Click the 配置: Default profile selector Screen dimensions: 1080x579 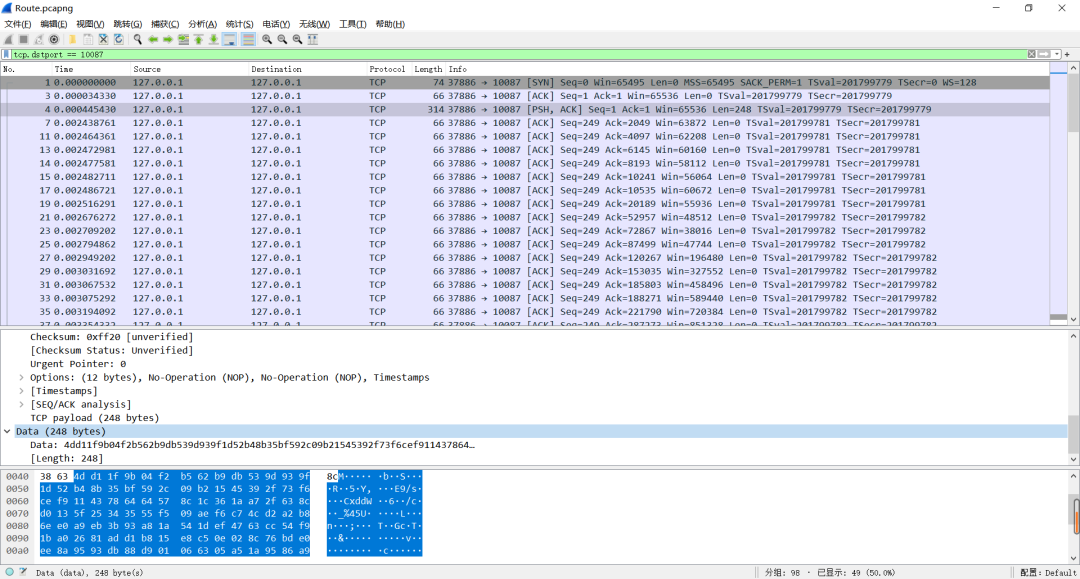coord(1048,572)
